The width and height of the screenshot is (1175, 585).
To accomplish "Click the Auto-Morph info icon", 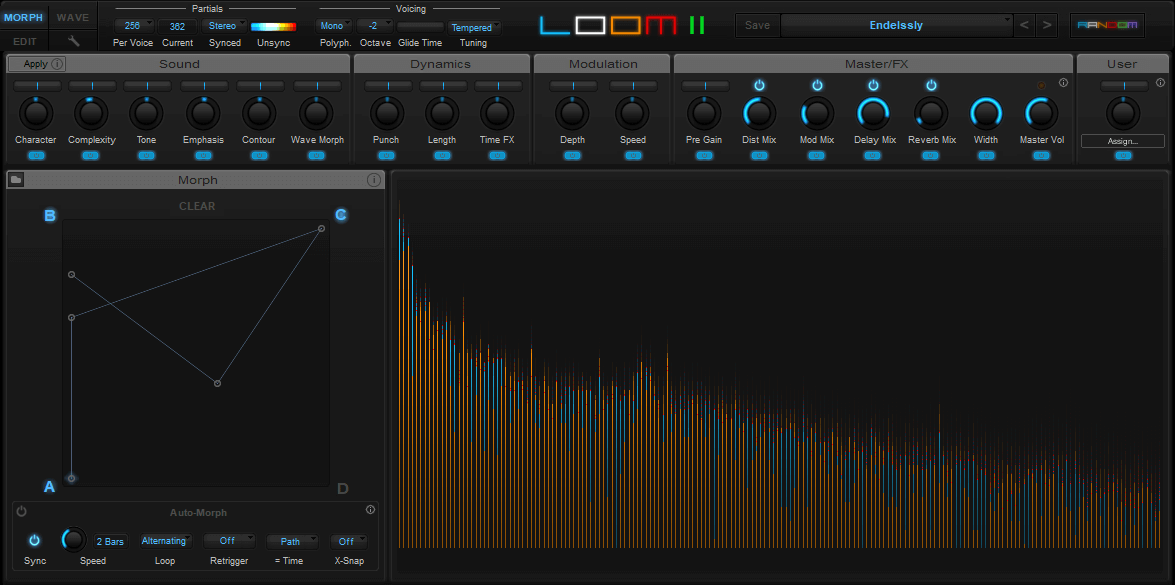I will [x=370, y=510].
